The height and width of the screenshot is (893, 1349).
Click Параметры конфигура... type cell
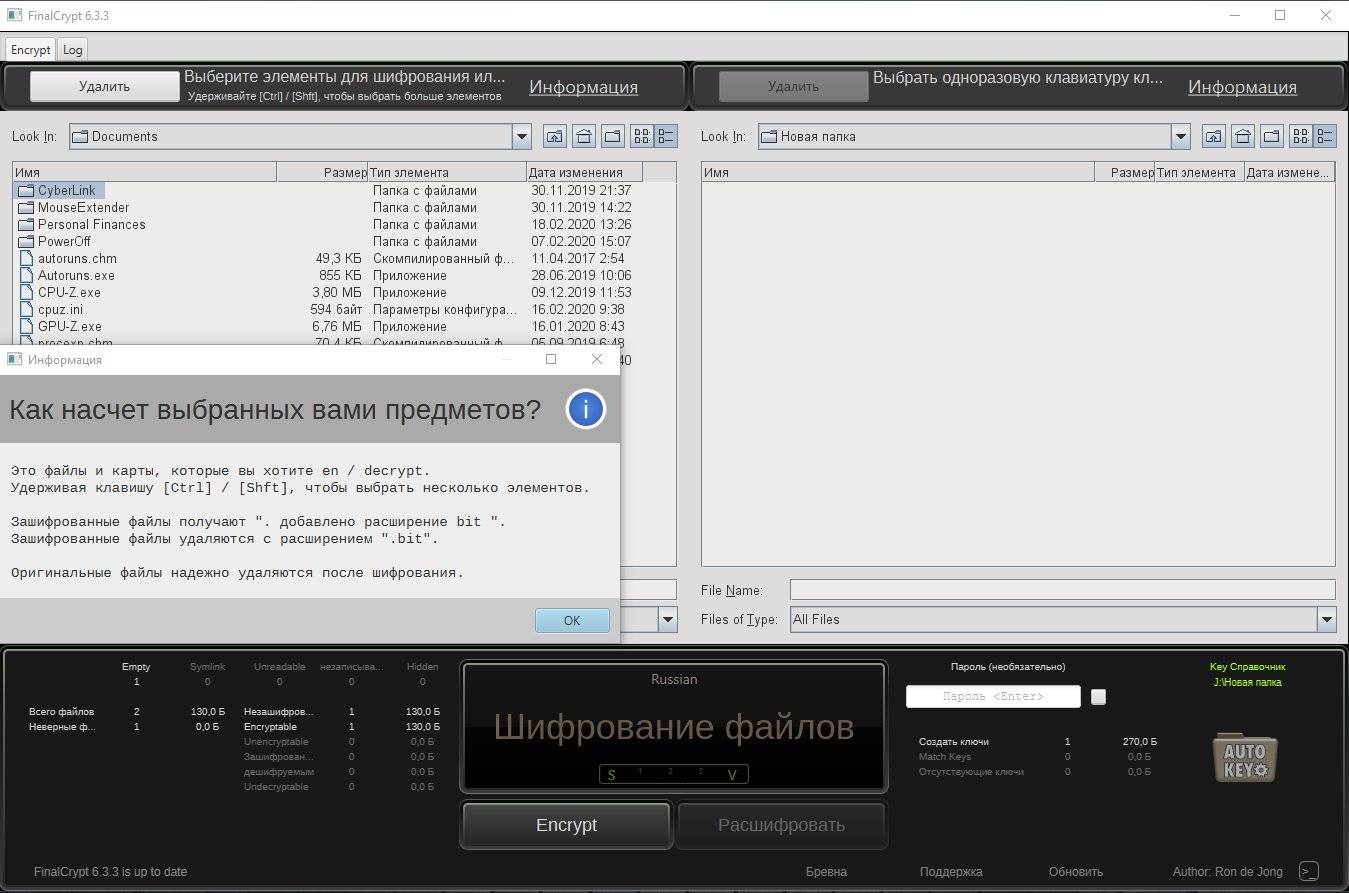445,309
